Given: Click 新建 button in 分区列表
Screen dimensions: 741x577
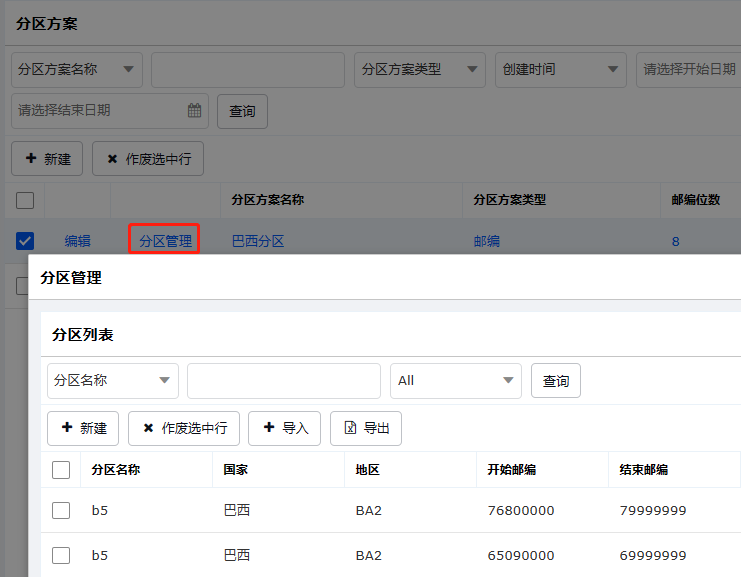Looking at the screenshot, I should click(x=83, y=428).
